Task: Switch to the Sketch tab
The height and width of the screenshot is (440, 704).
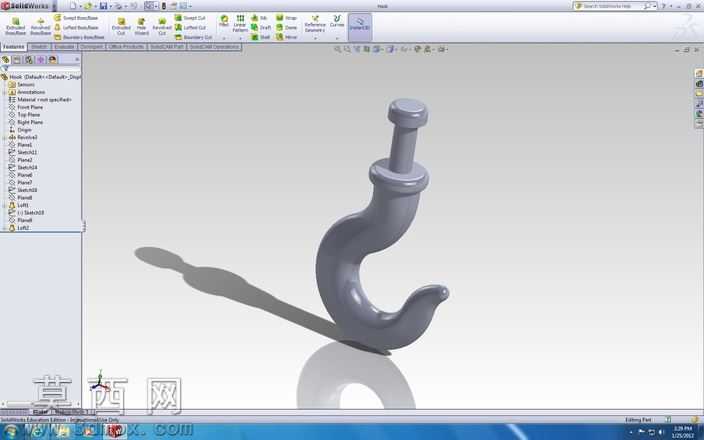Action: (39, 47)
